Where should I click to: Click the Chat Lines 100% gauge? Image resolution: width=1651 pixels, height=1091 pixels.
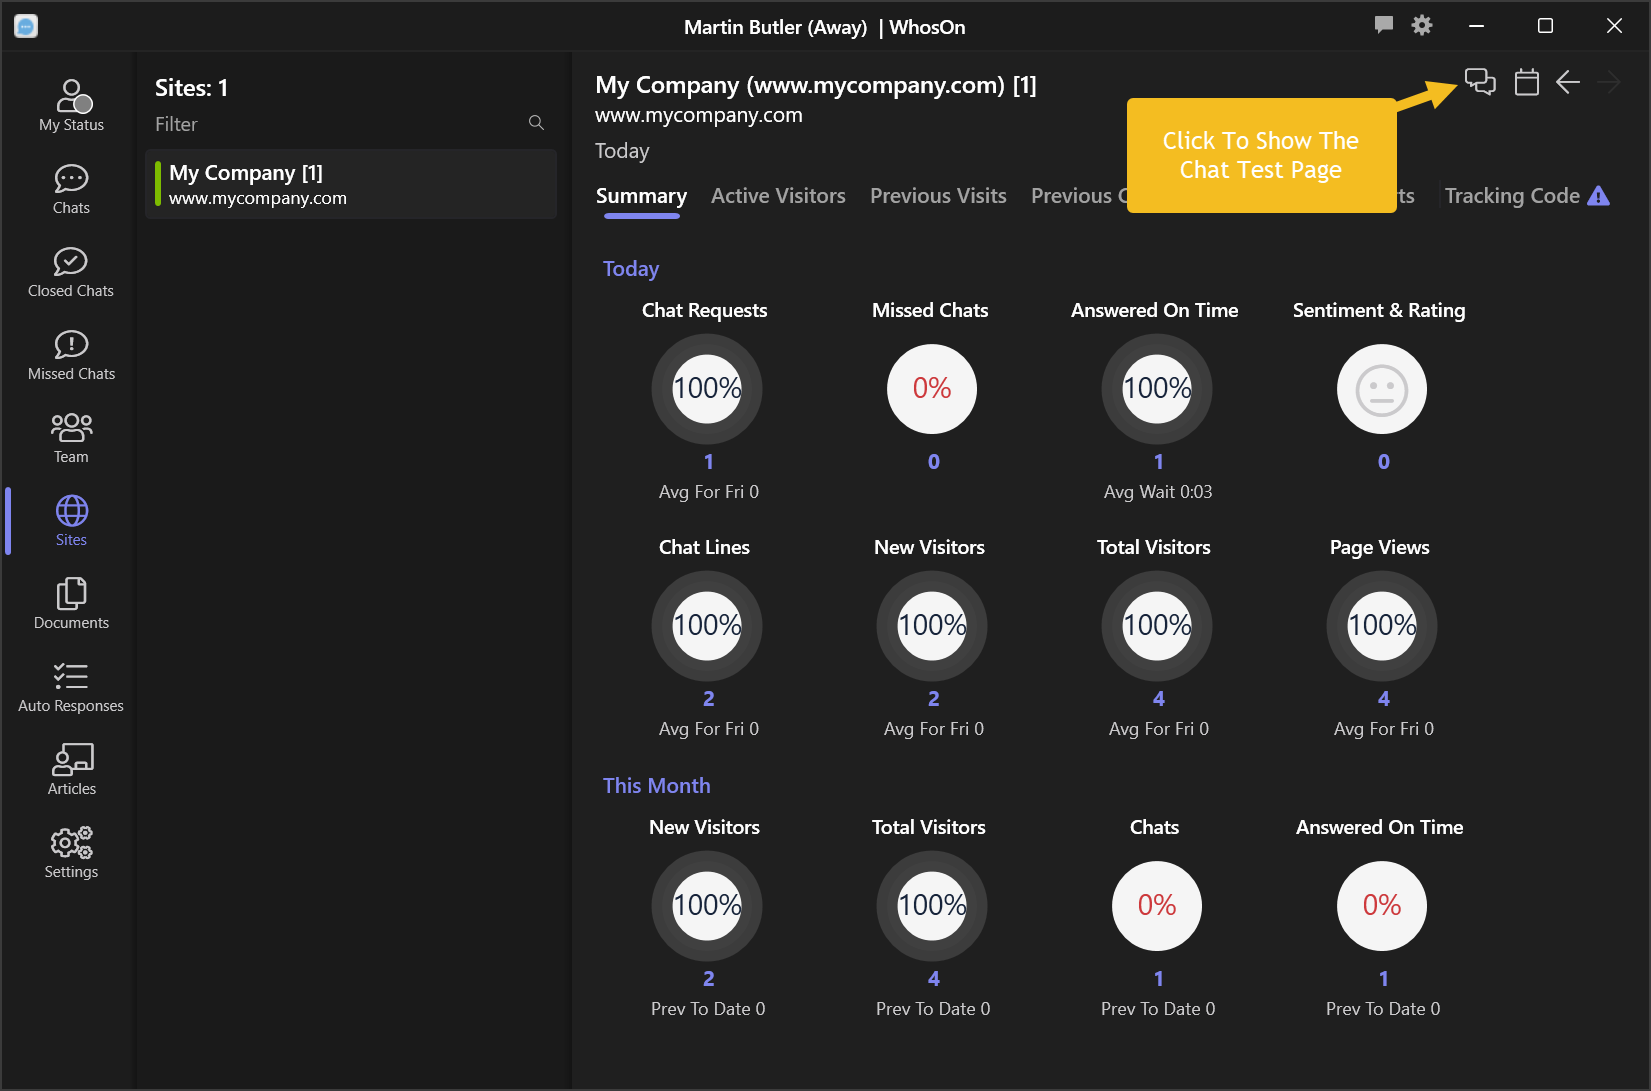(x=707, y=626)
